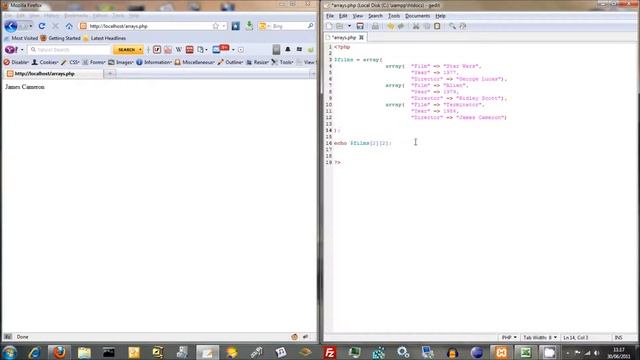Click the Yahoo search input field
The height and width of the screenshot is (360, 640).
(x=69, y=50)
